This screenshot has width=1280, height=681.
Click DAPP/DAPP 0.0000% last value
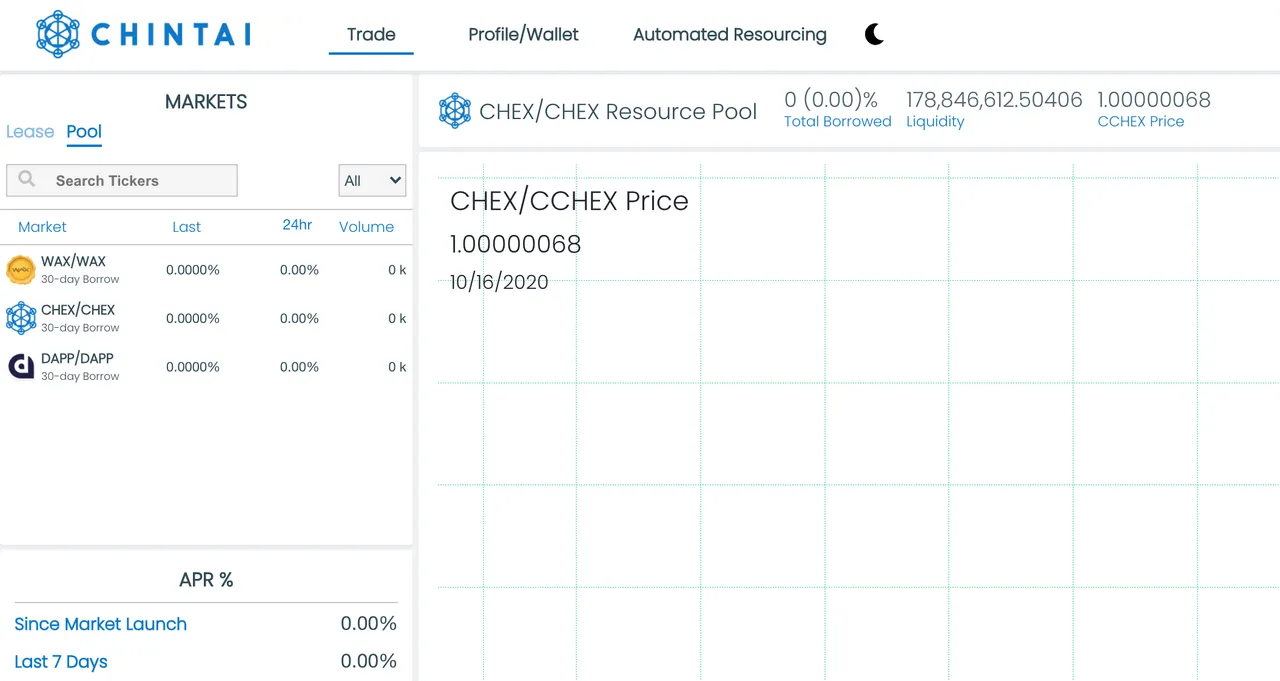tap(193, 367)
